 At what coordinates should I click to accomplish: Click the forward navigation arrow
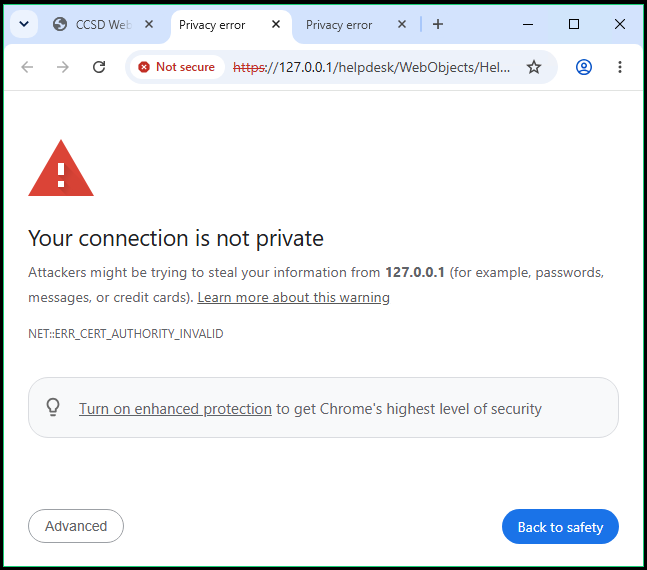[63, 67]
